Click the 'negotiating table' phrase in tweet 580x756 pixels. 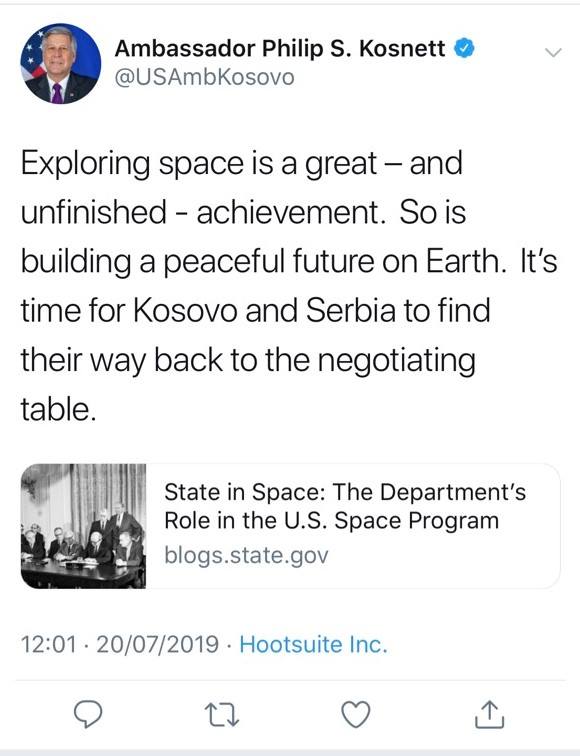click(248, 384)
